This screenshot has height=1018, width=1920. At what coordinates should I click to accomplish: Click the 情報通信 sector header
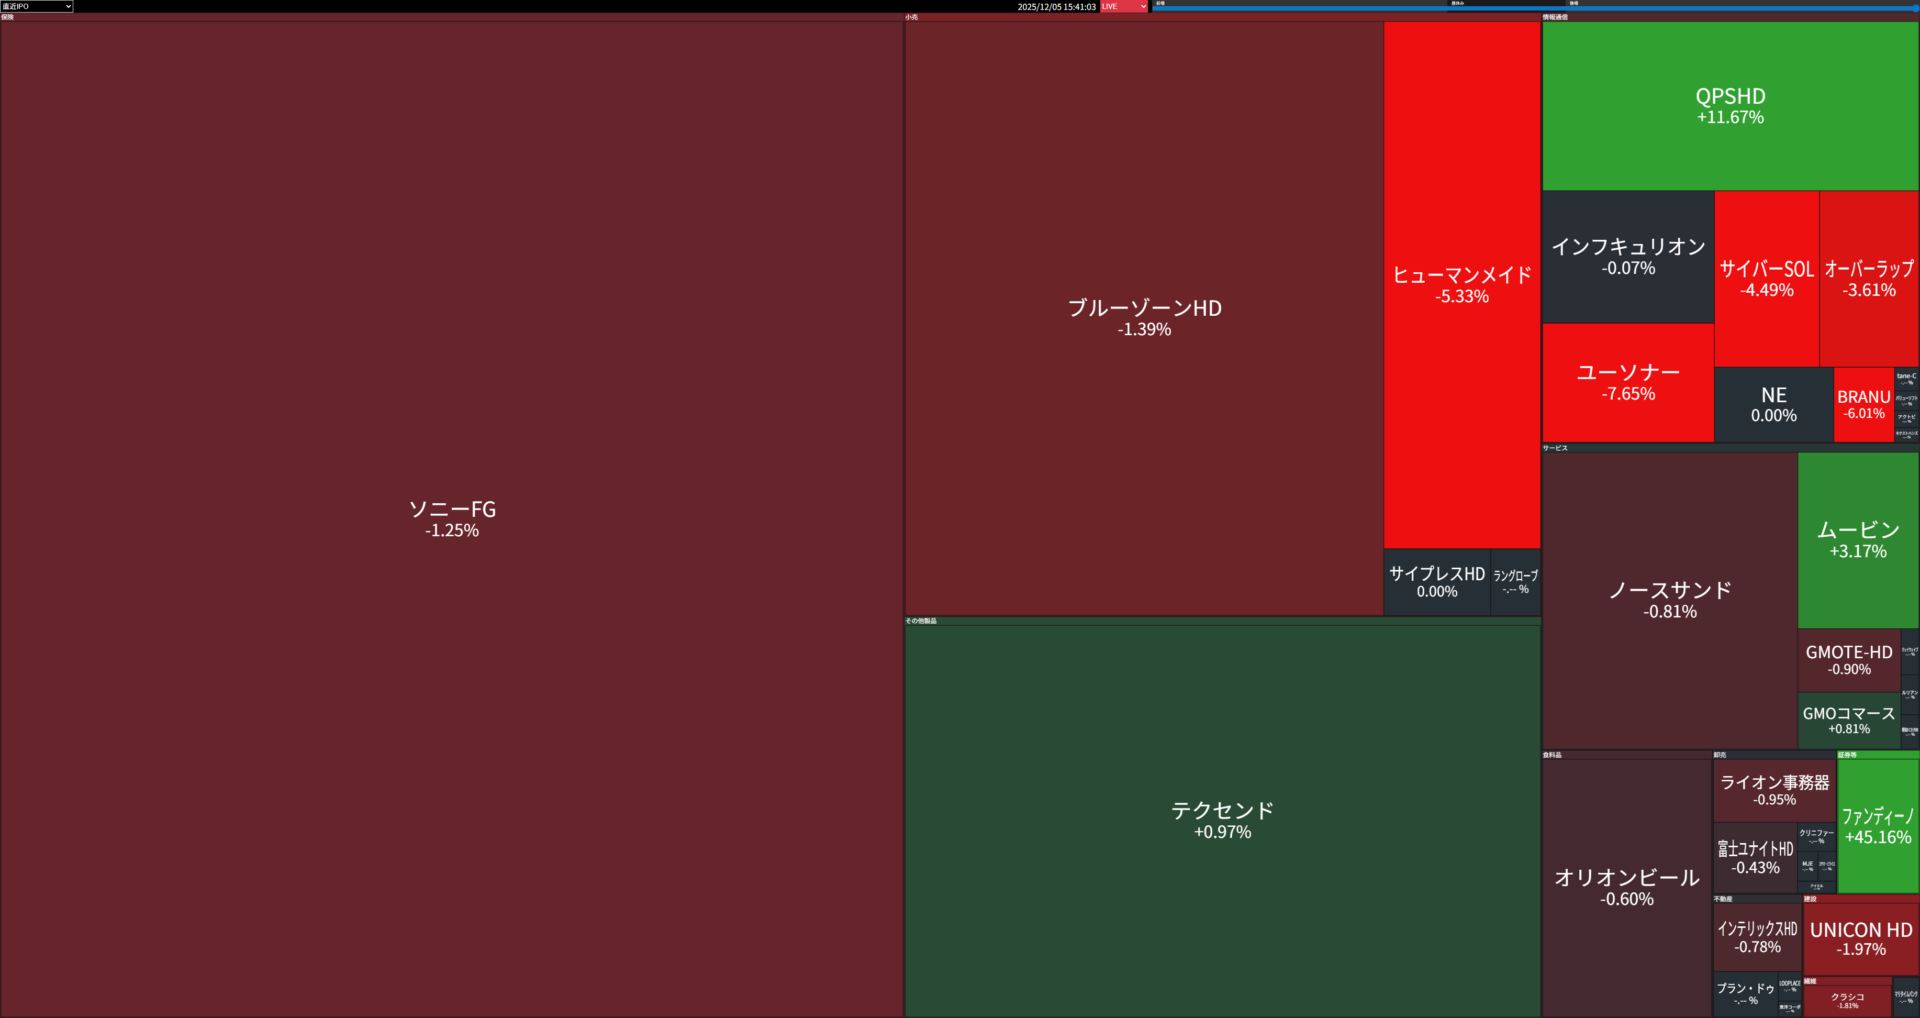coord(1556,17)
